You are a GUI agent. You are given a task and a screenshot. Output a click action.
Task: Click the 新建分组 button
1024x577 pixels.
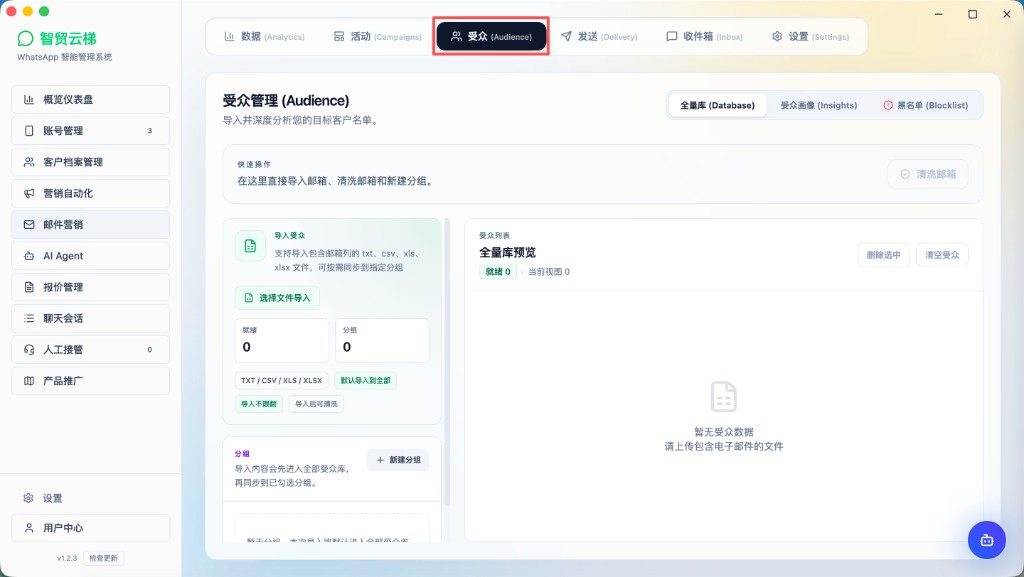tap(398, 460)
